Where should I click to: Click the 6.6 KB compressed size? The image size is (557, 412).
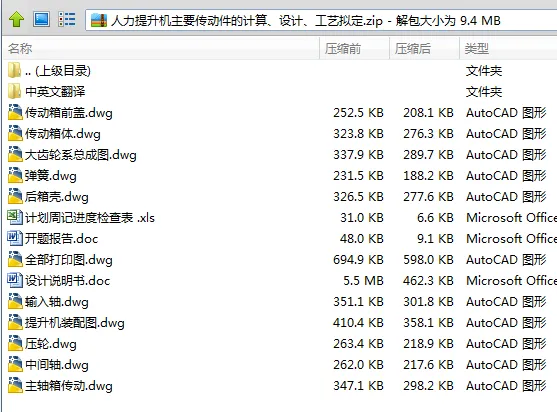coord(435,217)
